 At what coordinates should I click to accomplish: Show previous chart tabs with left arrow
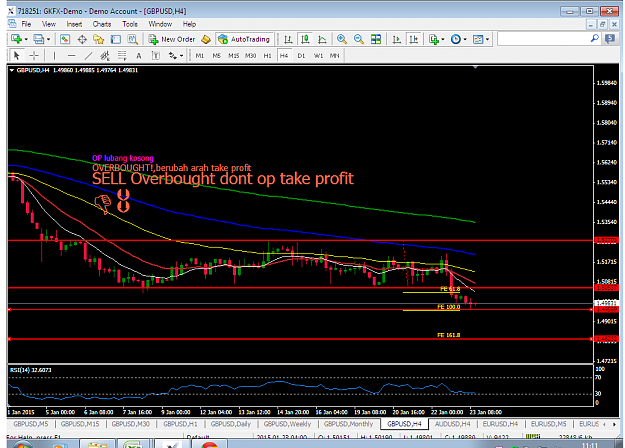[x=605, y=424]
